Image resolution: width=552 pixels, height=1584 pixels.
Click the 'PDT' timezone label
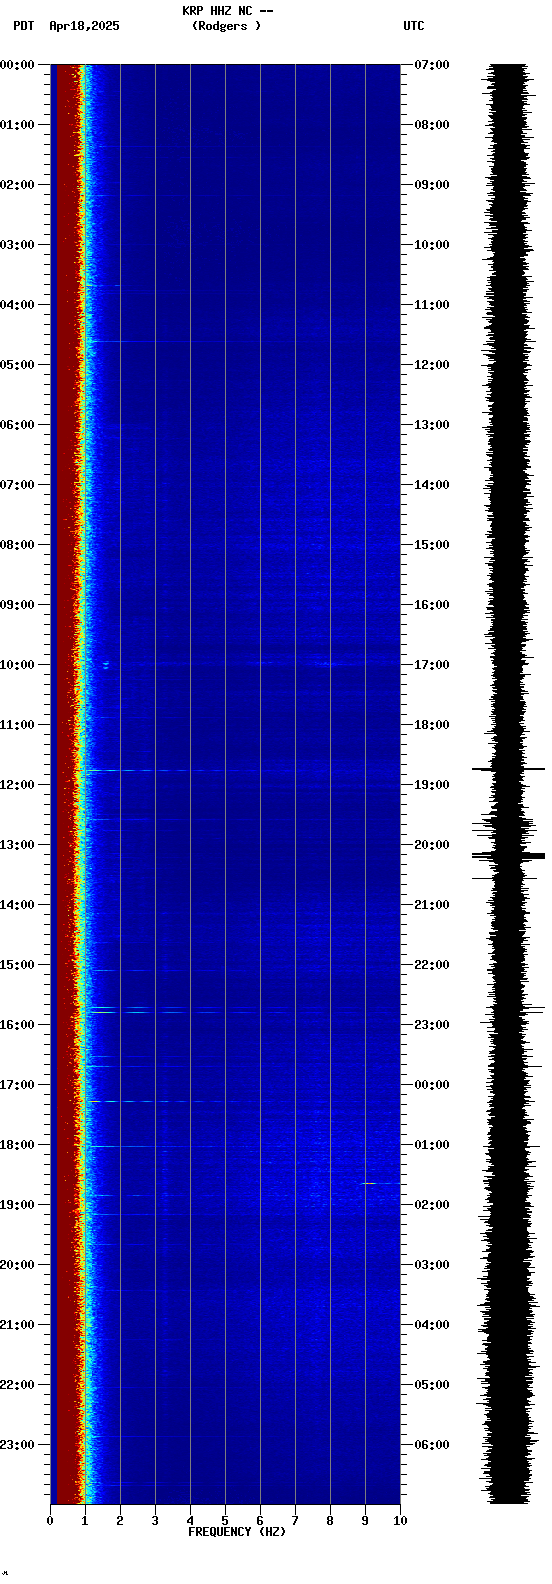23,26
